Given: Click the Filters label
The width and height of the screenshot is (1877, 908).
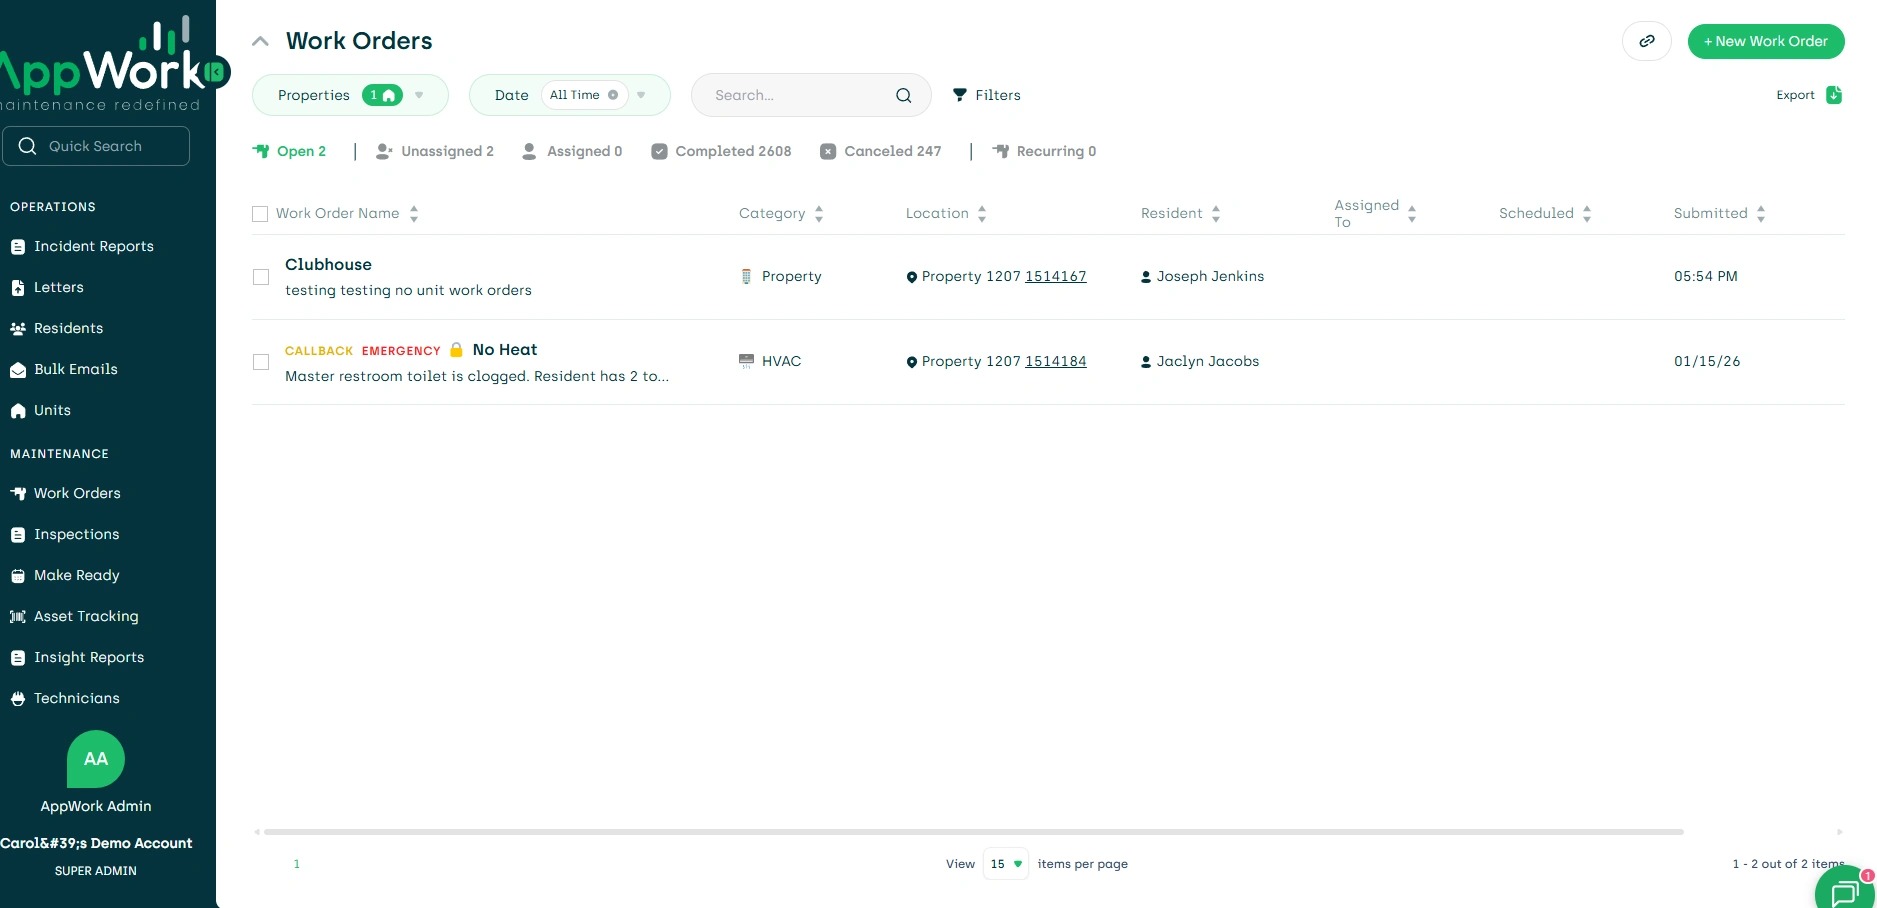Looking at the screenshot, I should coord(998,95).
